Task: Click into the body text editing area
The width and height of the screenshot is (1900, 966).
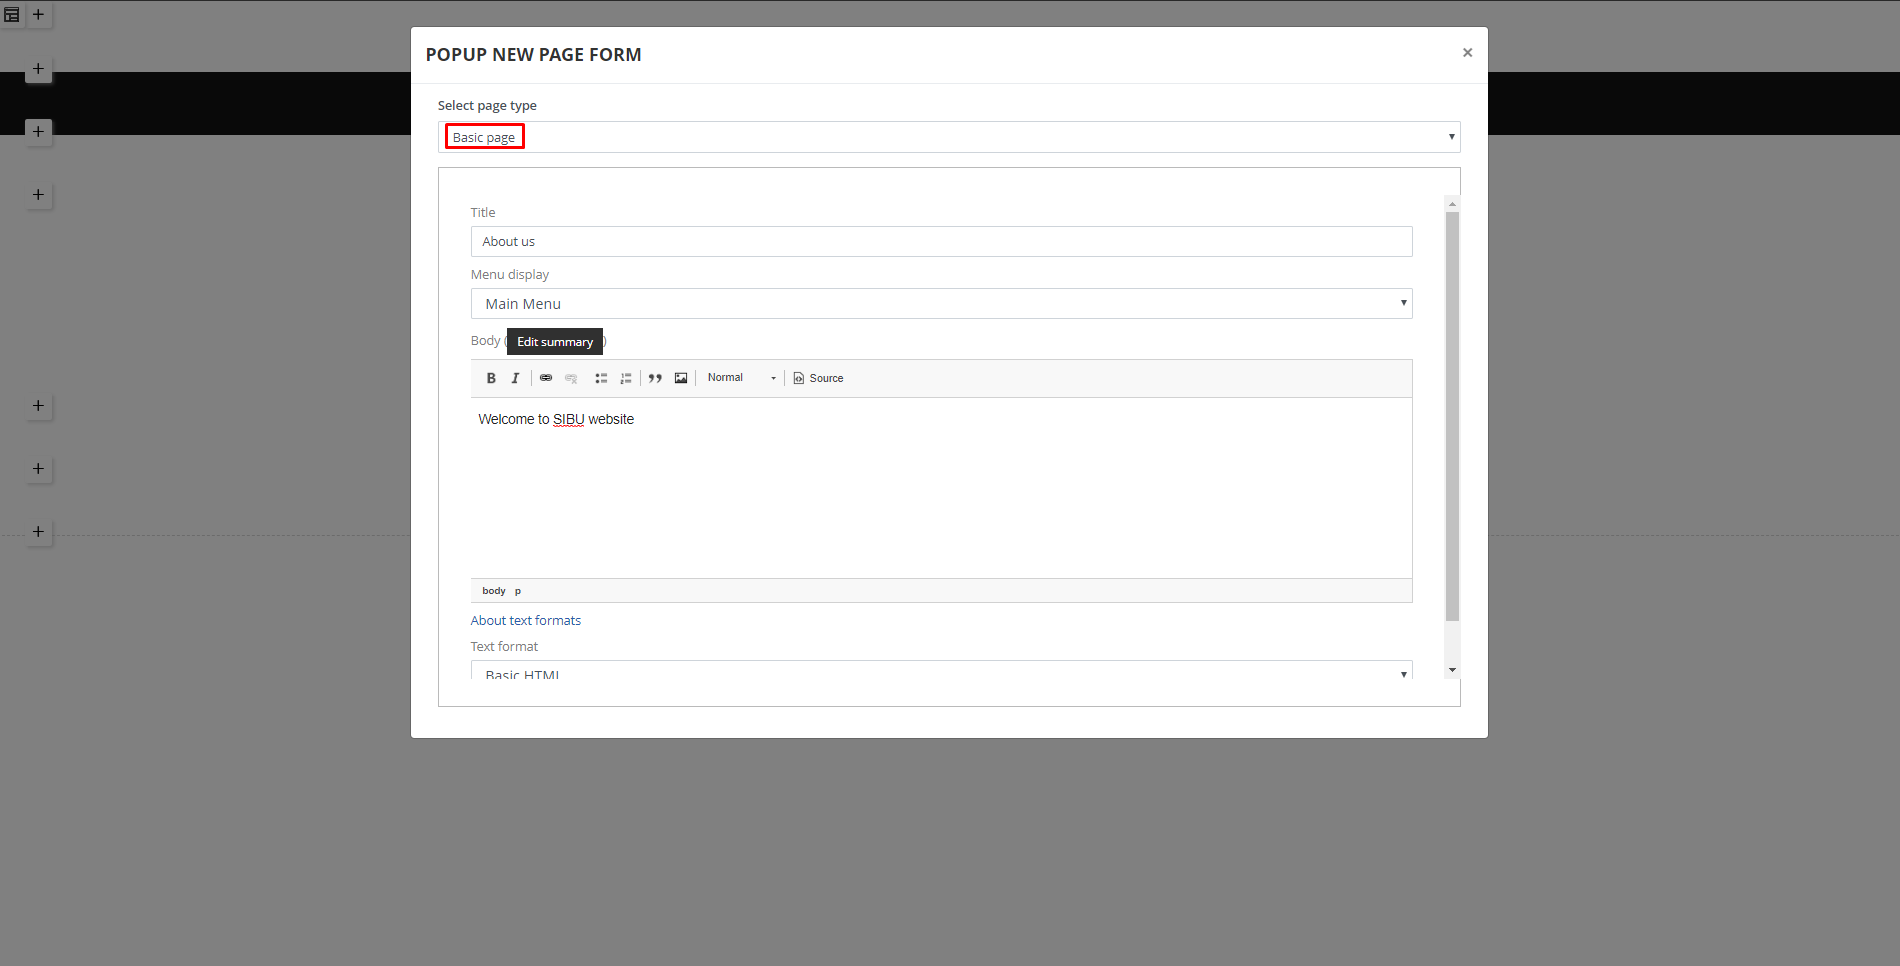Action: (x=941, y=488)
